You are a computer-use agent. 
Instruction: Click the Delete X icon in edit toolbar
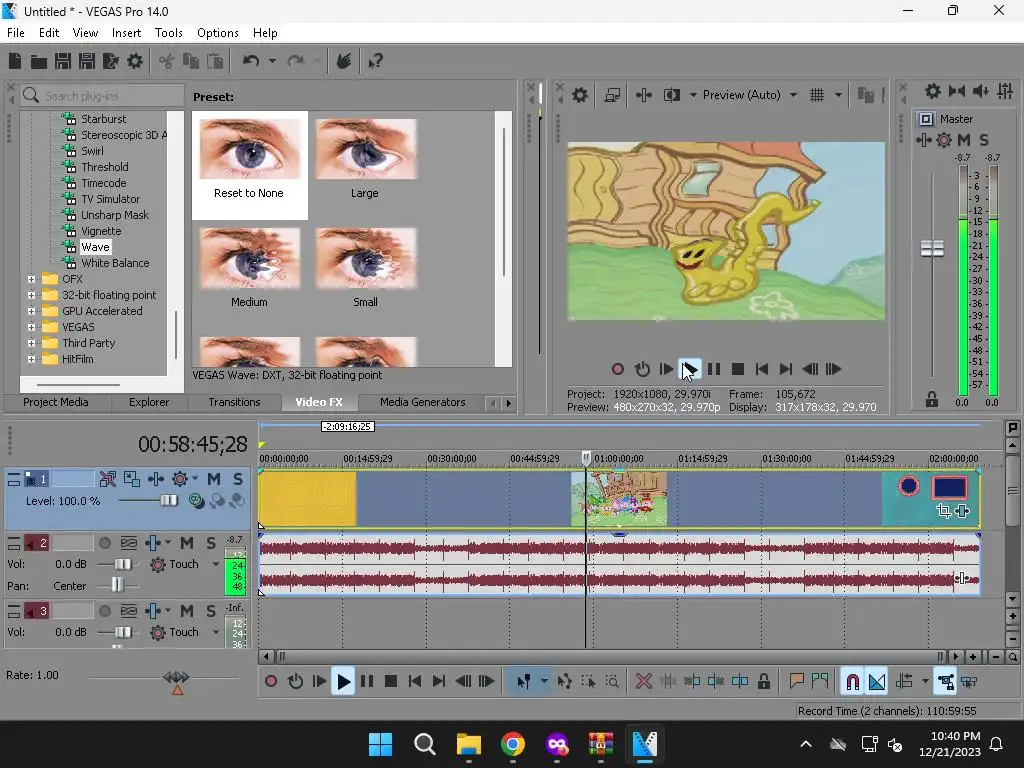click(643, 681)
